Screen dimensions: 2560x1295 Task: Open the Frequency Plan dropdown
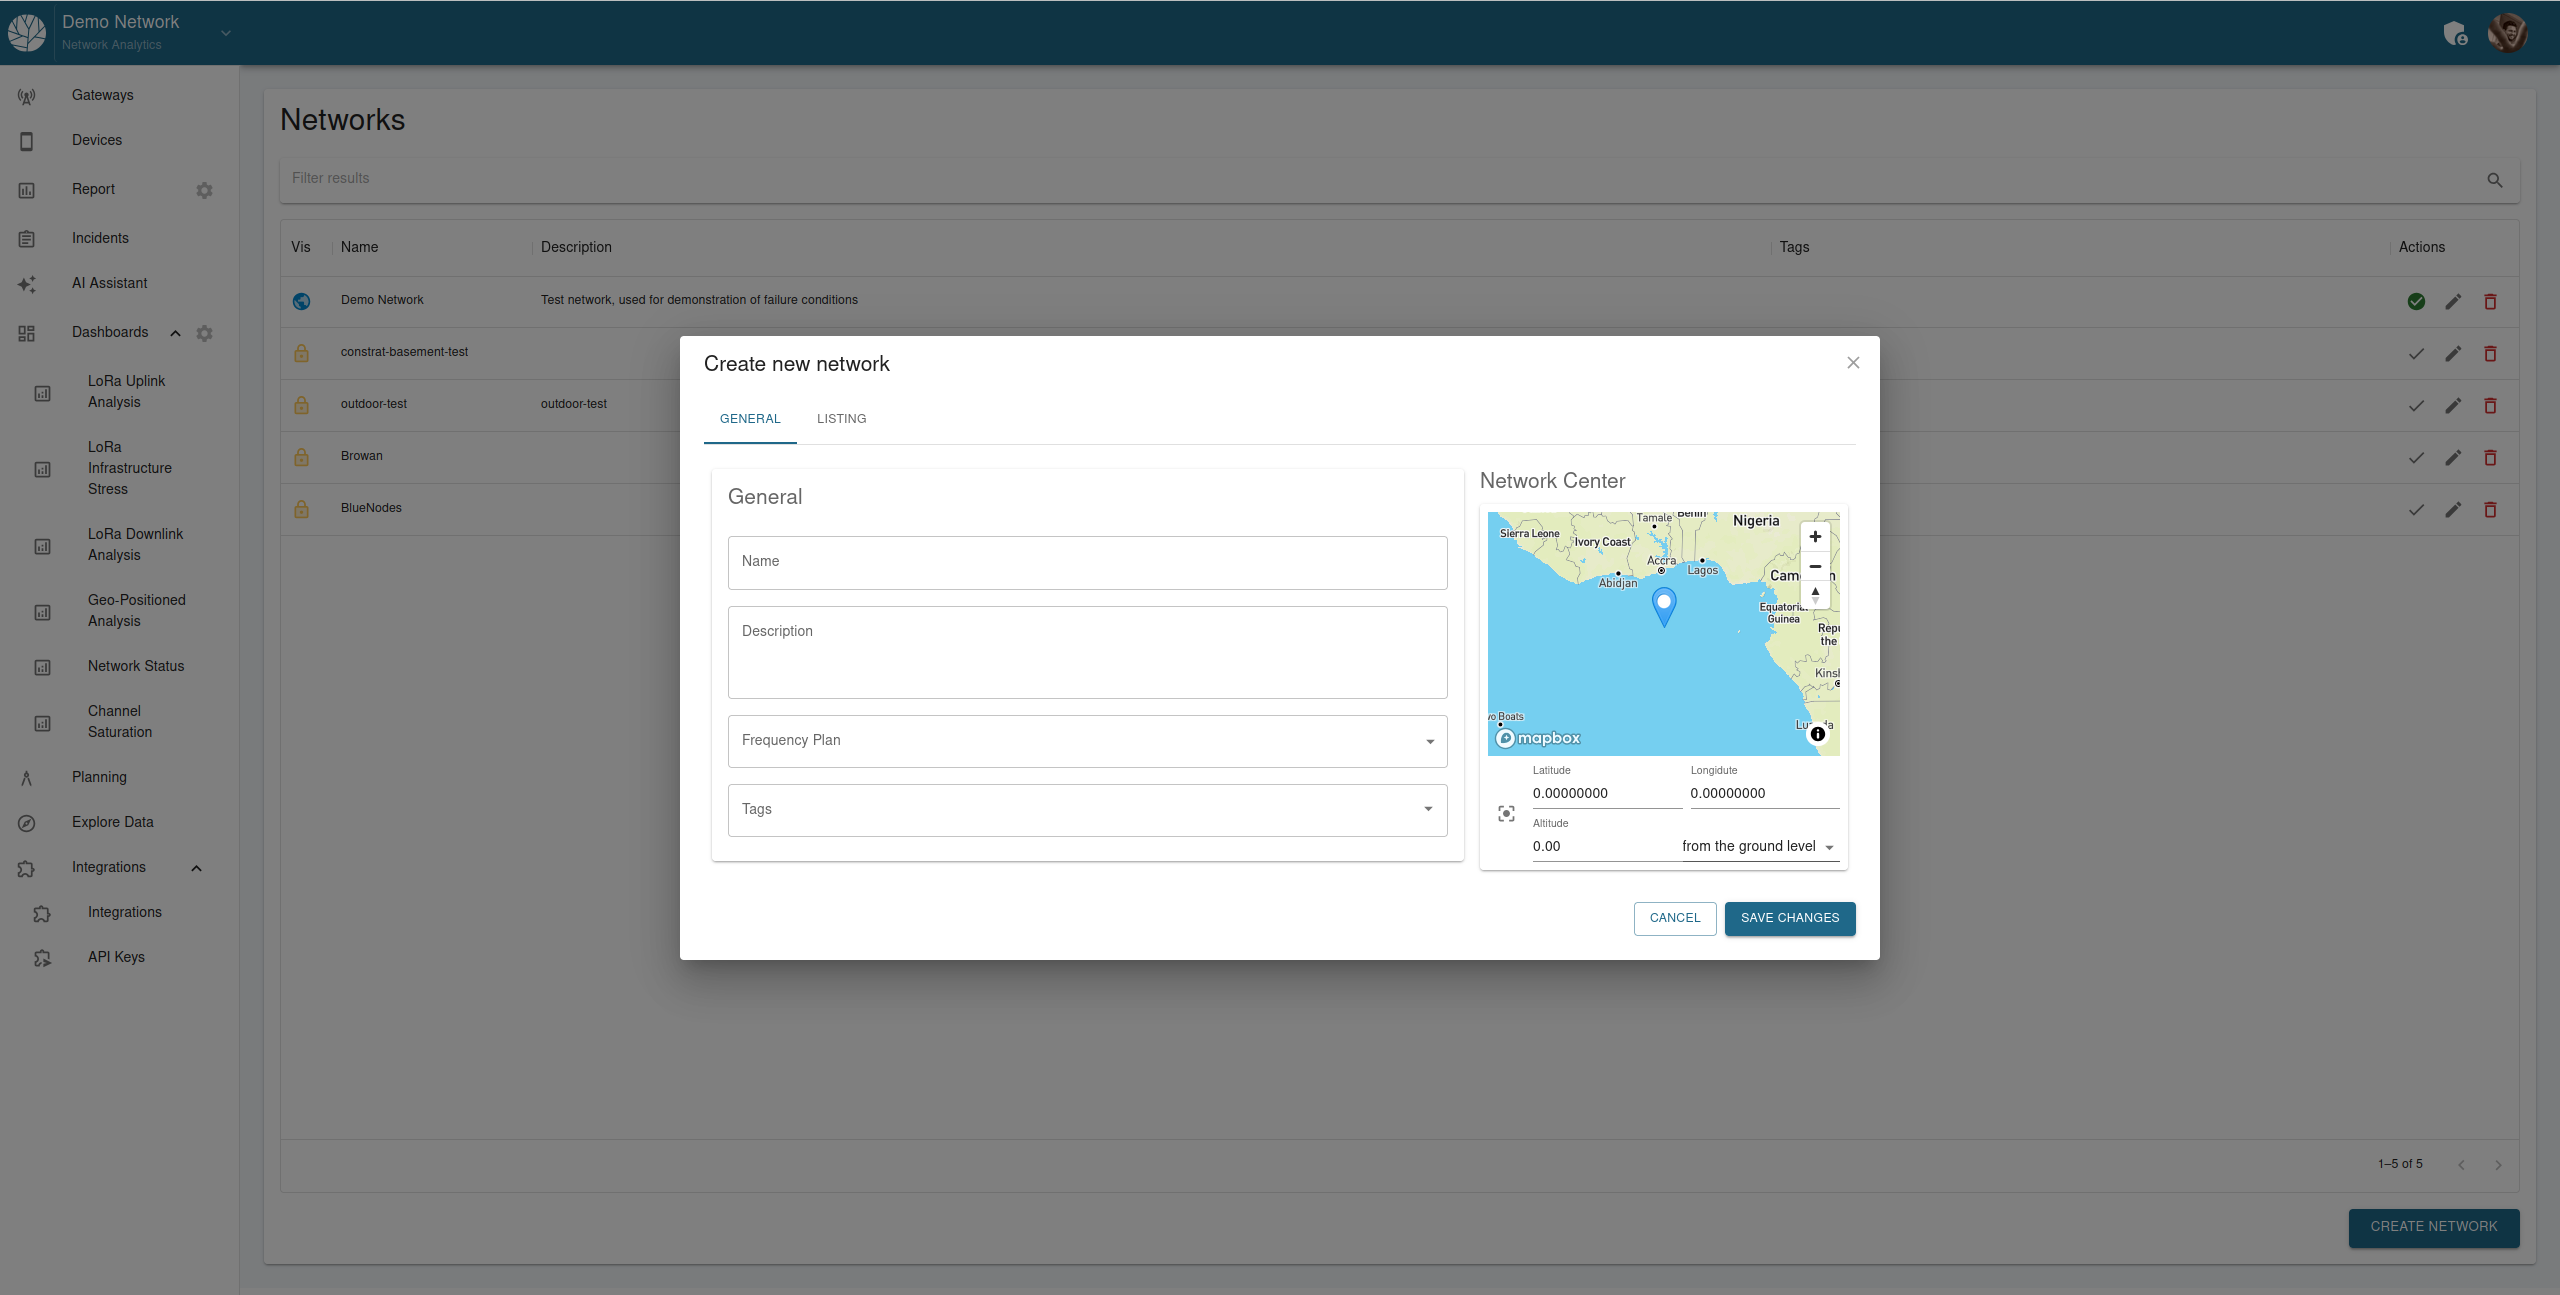[1087, 741]
